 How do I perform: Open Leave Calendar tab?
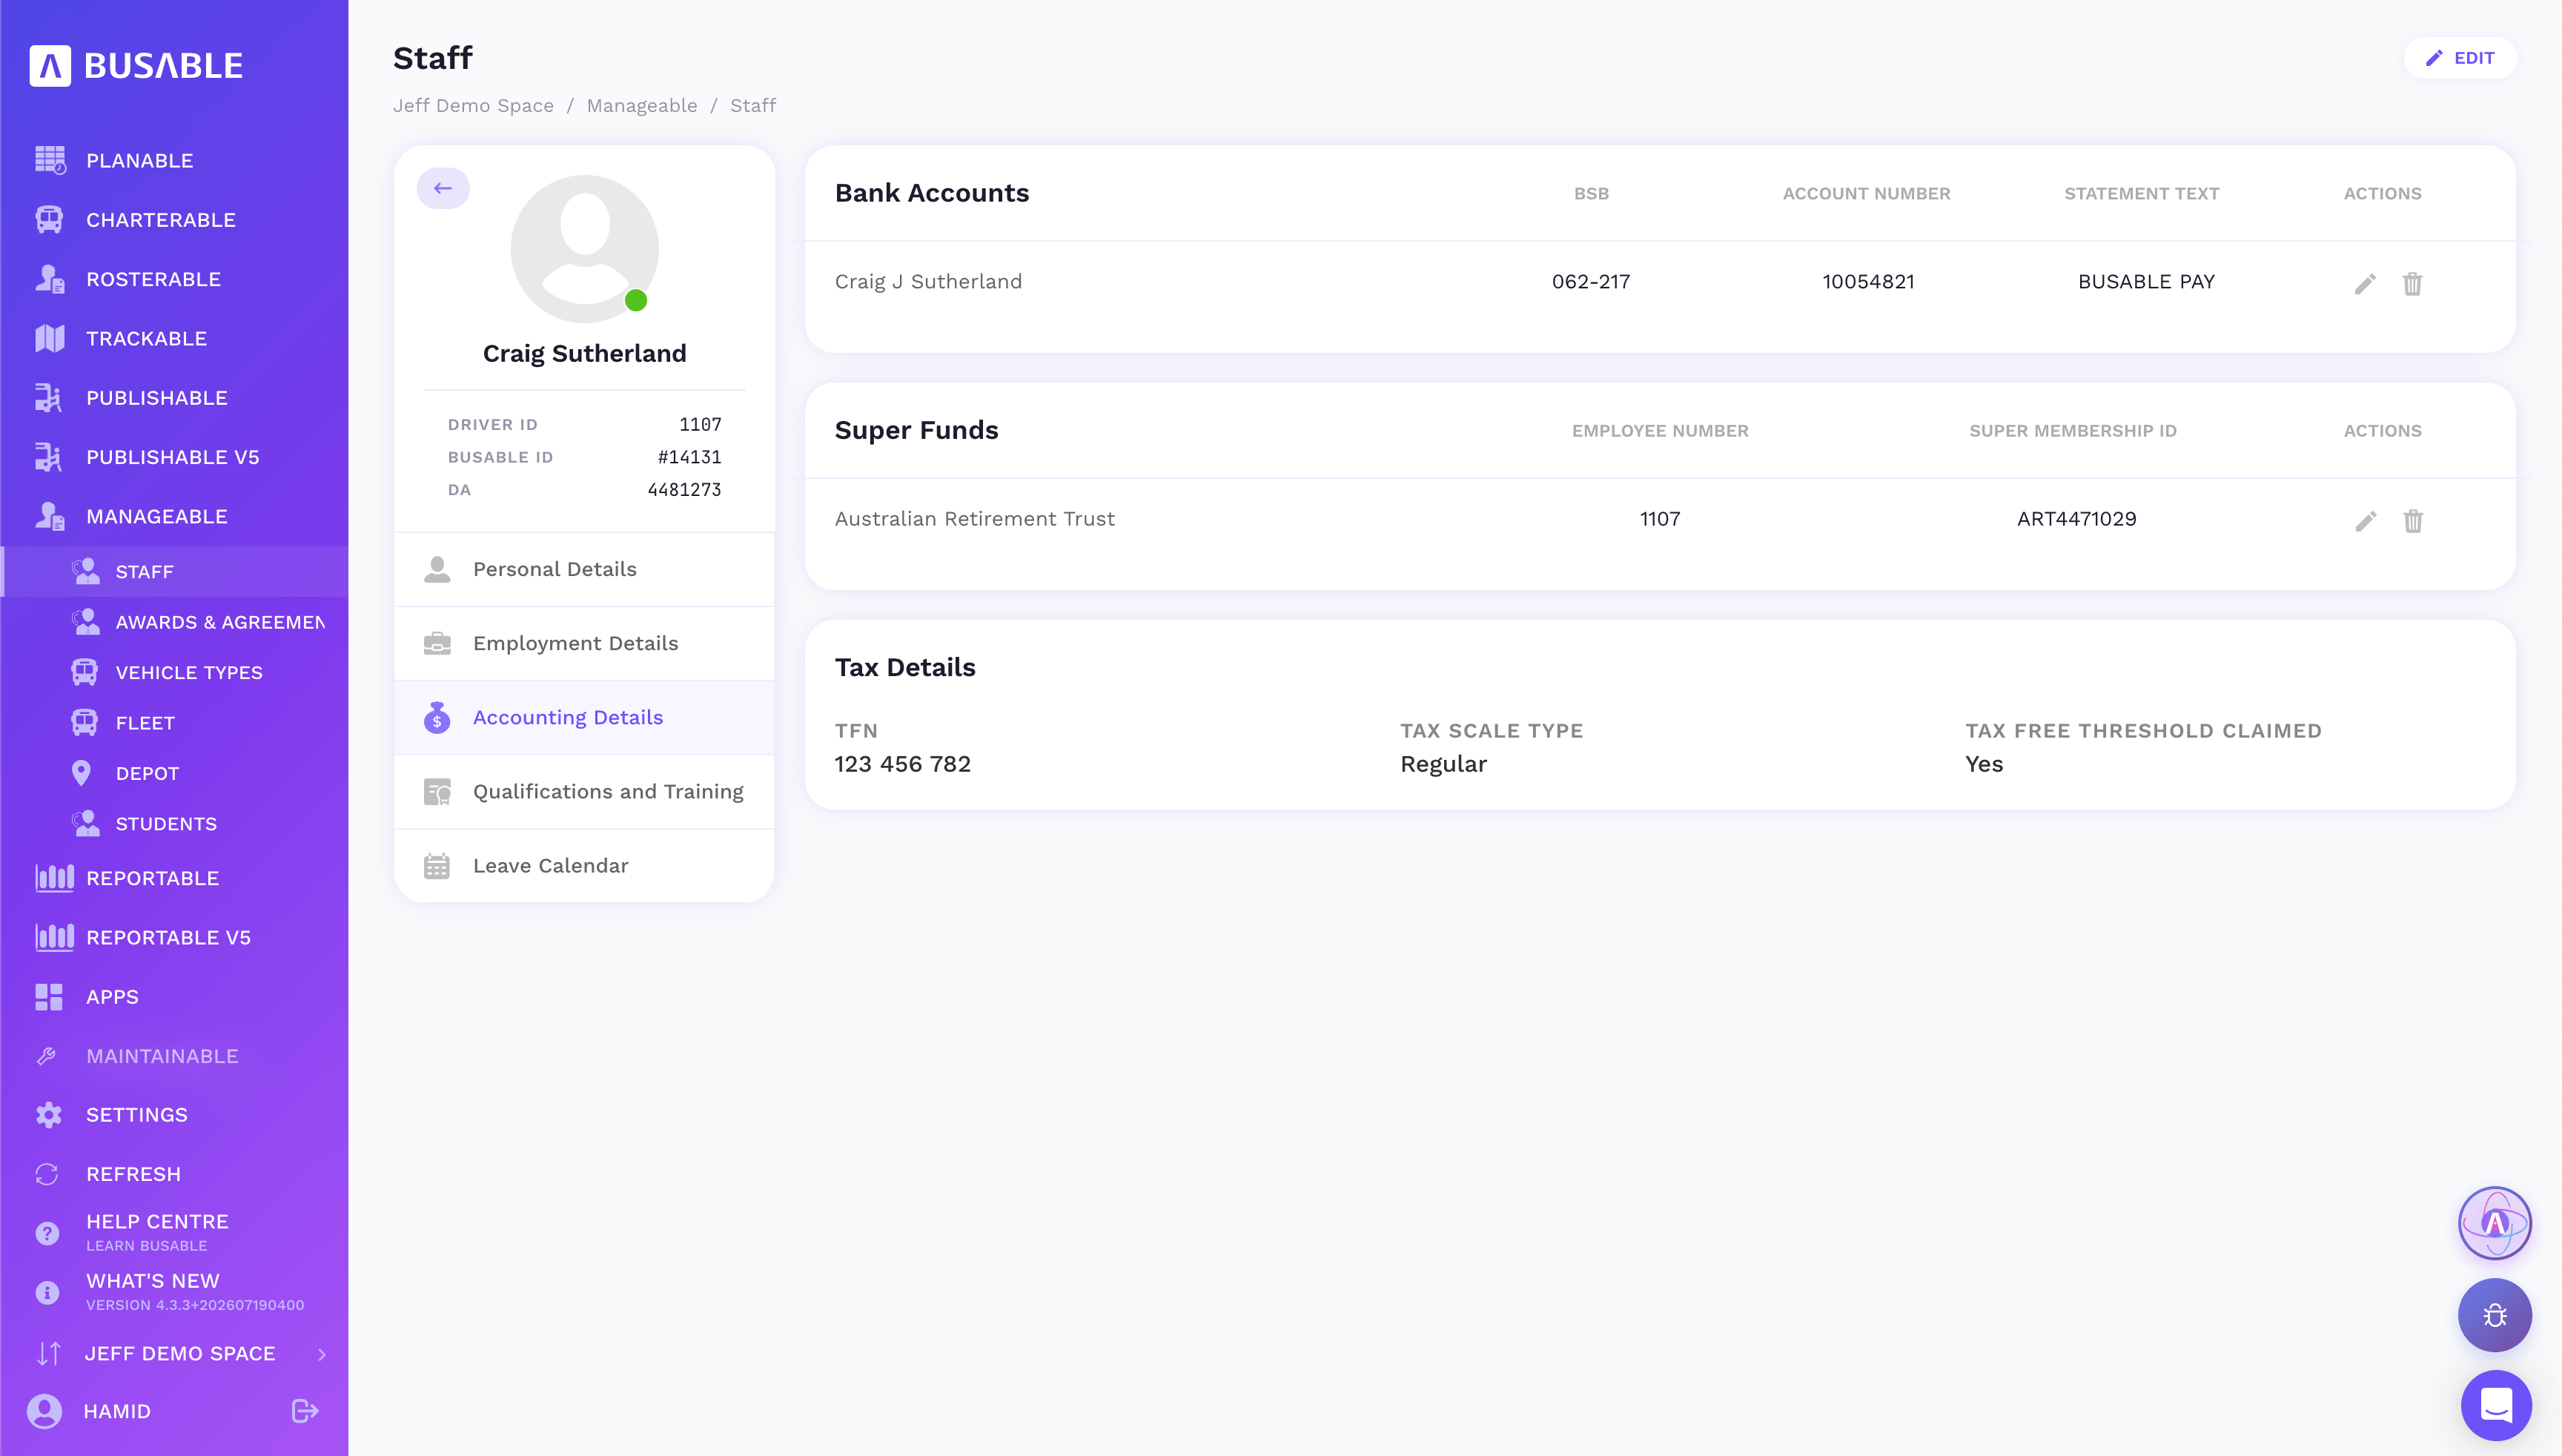point(584,866)
